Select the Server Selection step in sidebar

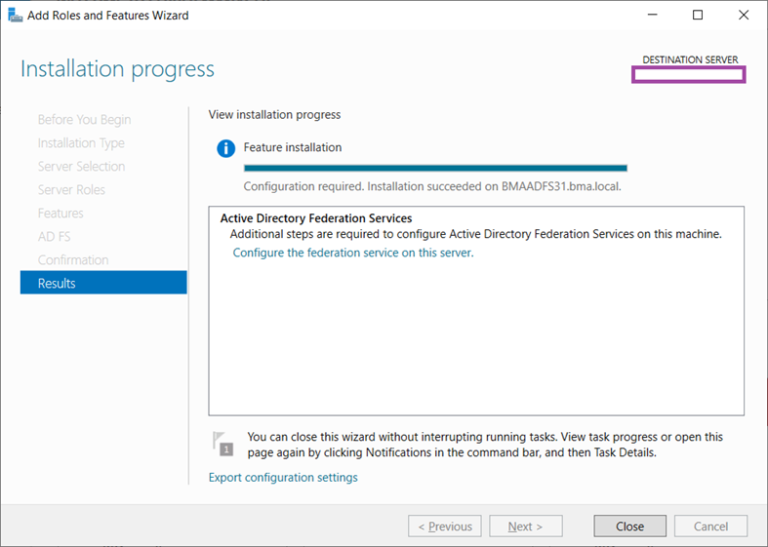81,166
